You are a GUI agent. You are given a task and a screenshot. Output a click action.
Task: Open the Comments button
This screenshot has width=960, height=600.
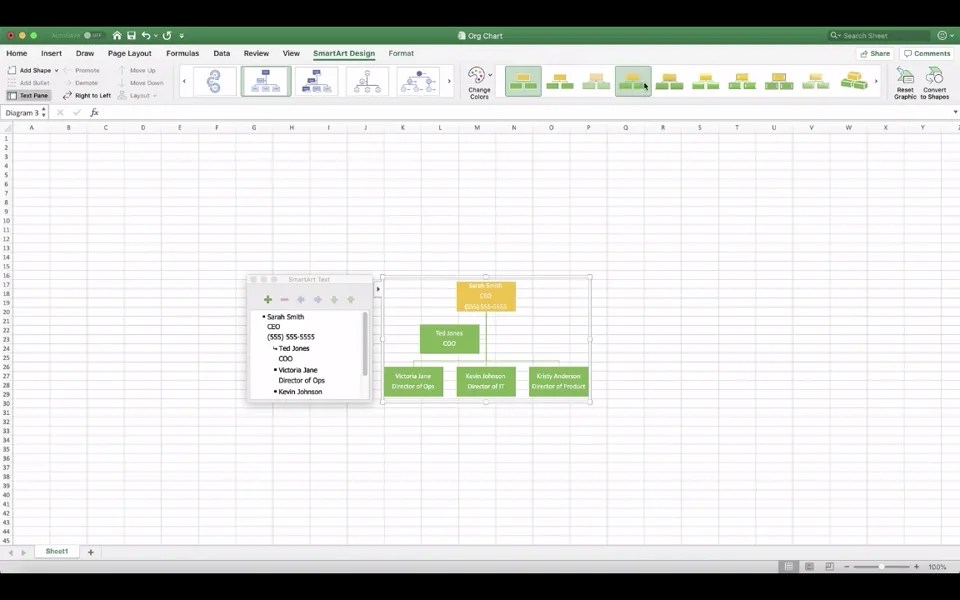point(927,53)
